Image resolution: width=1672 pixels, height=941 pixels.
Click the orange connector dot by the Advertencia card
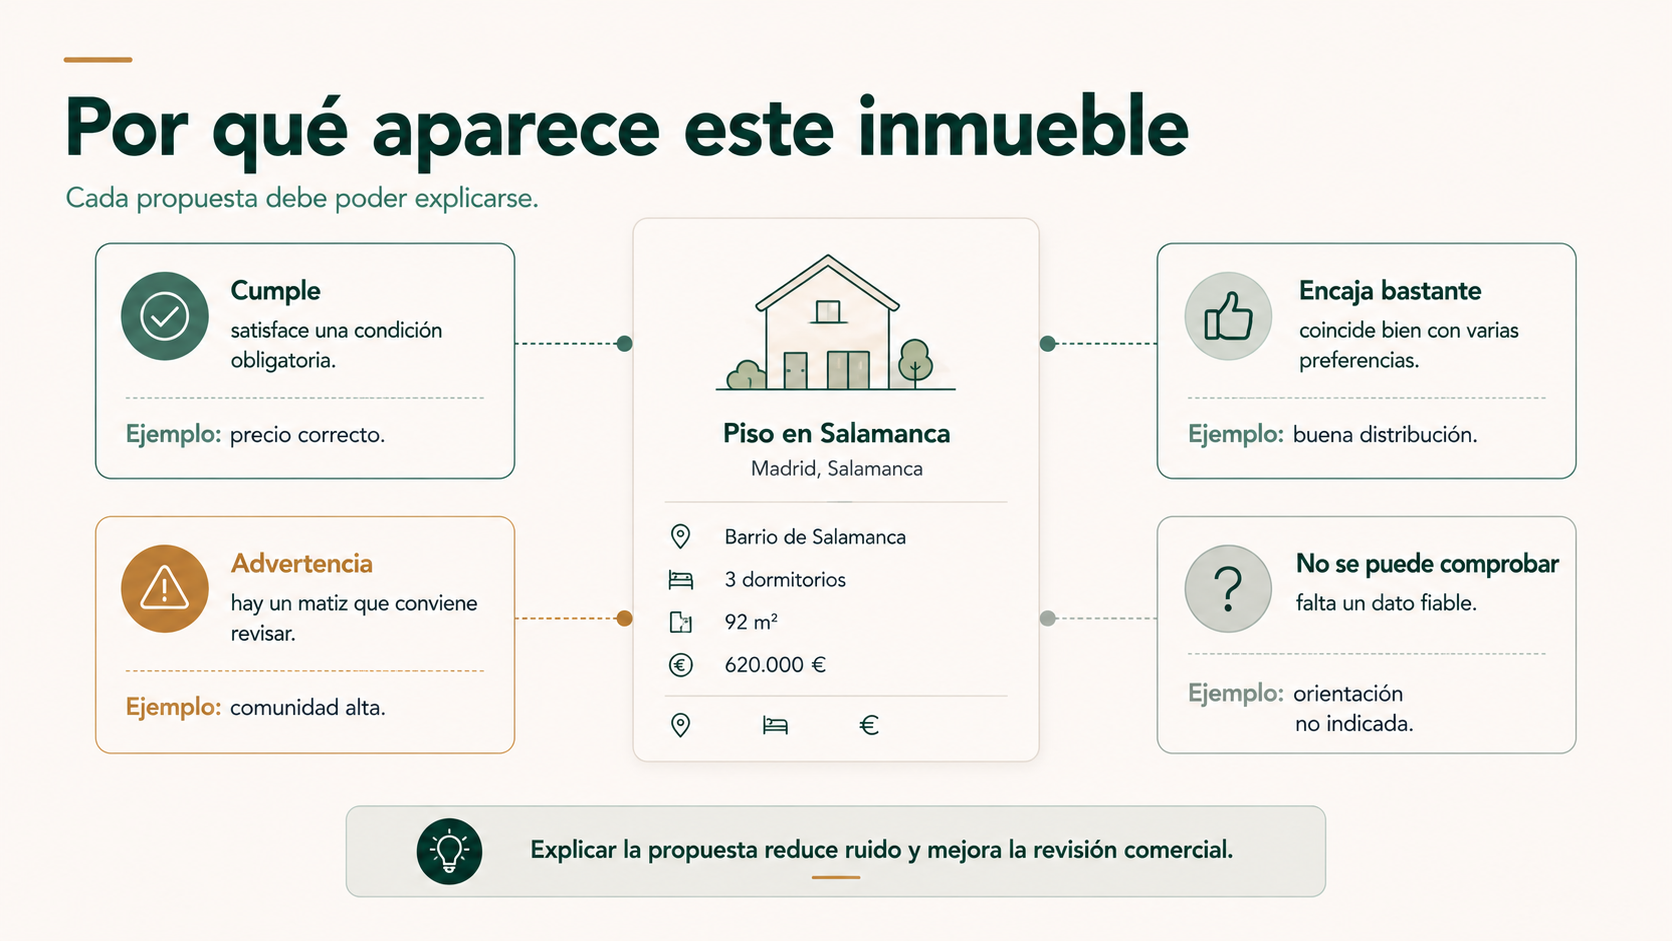[x=624, y=619]
